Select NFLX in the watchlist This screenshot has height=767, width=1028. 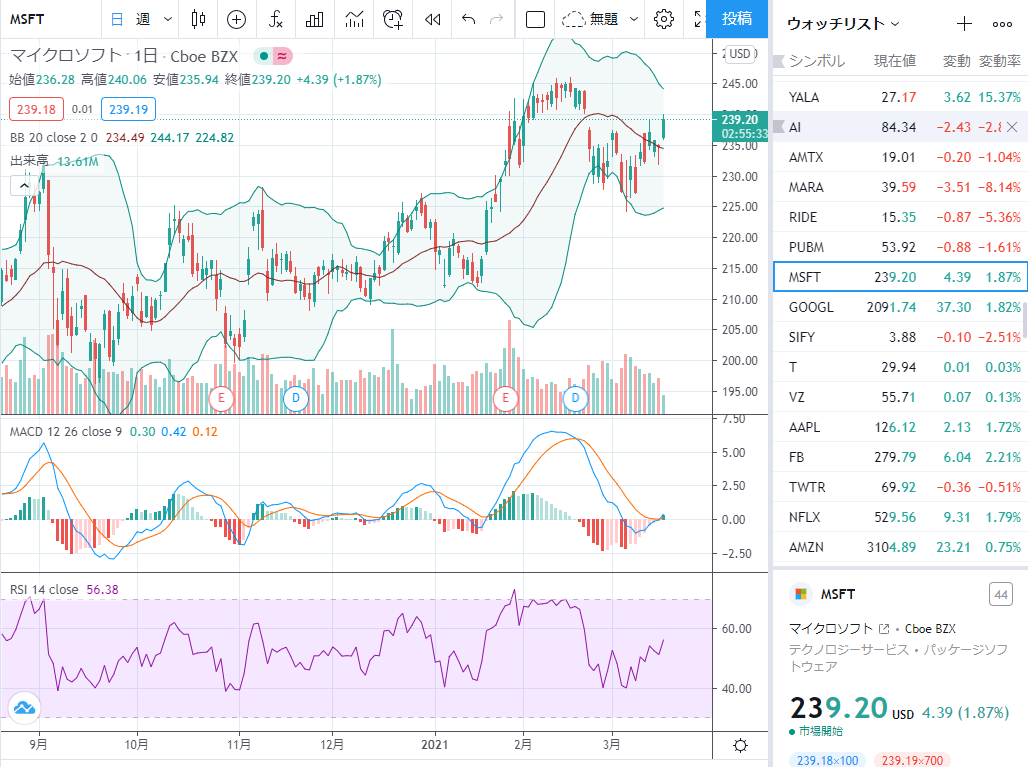[900, 517]
